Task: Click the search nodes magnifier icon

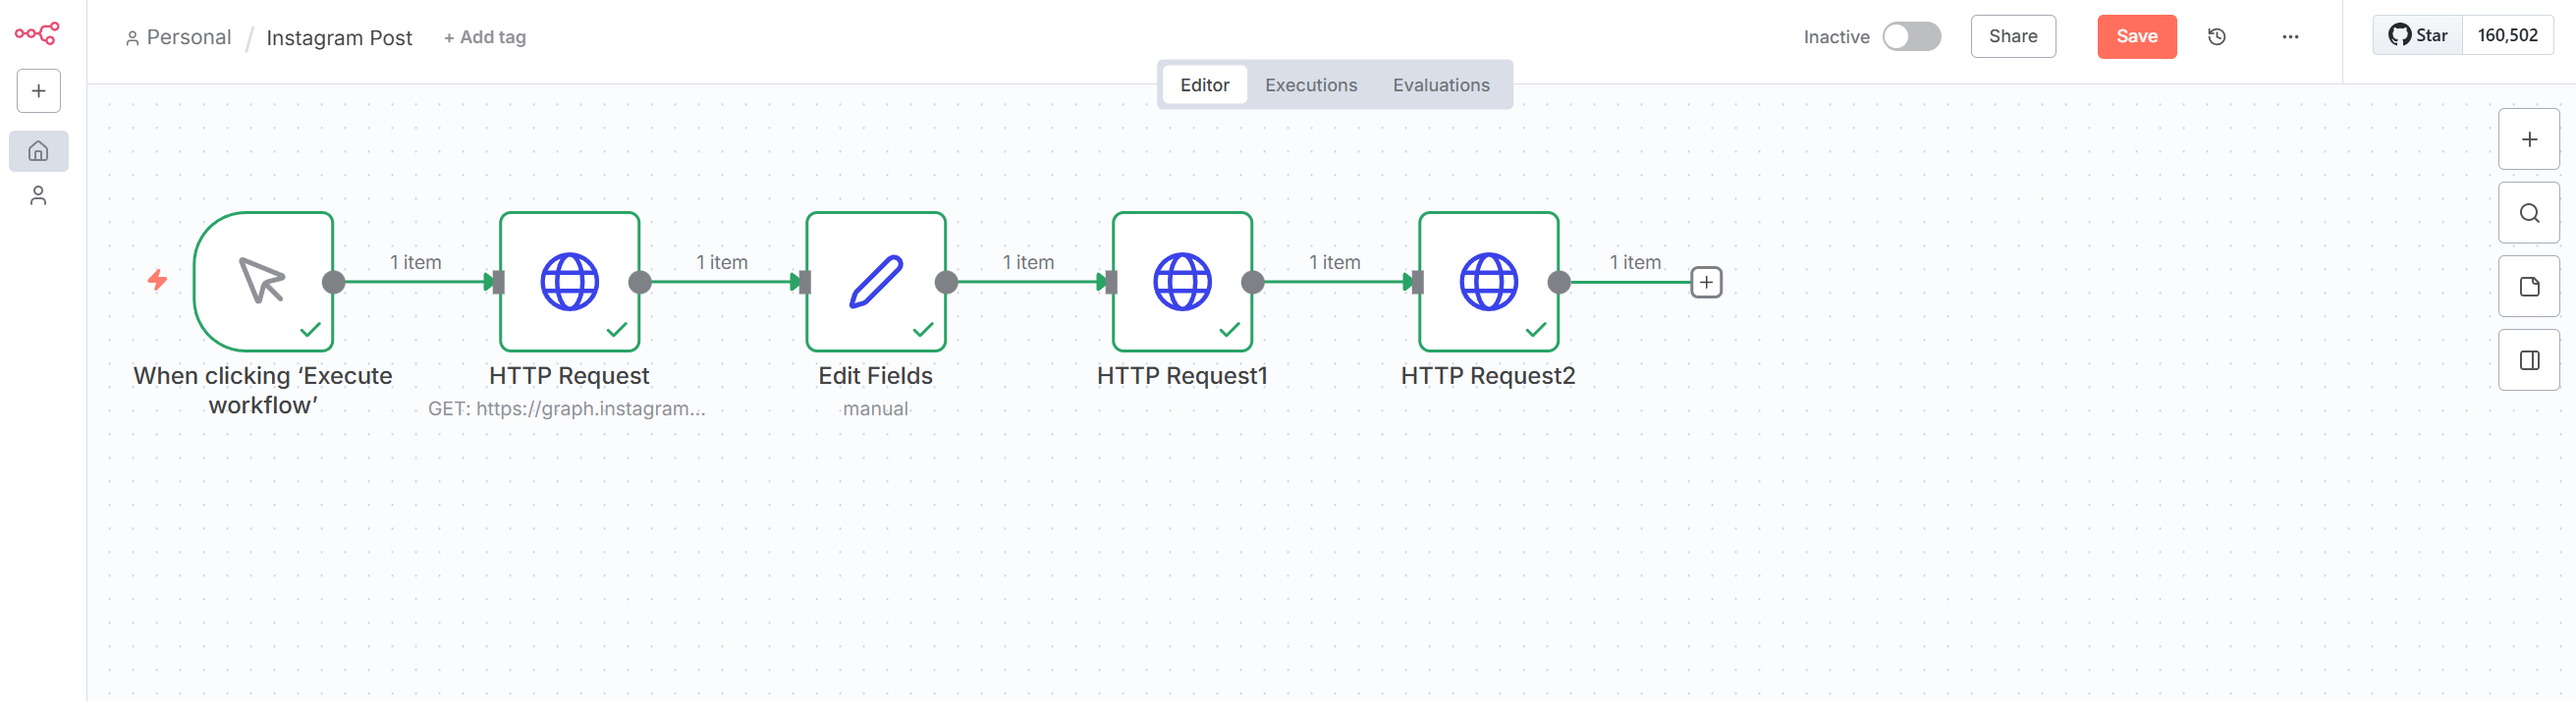Action: (x=2528, y=213)
